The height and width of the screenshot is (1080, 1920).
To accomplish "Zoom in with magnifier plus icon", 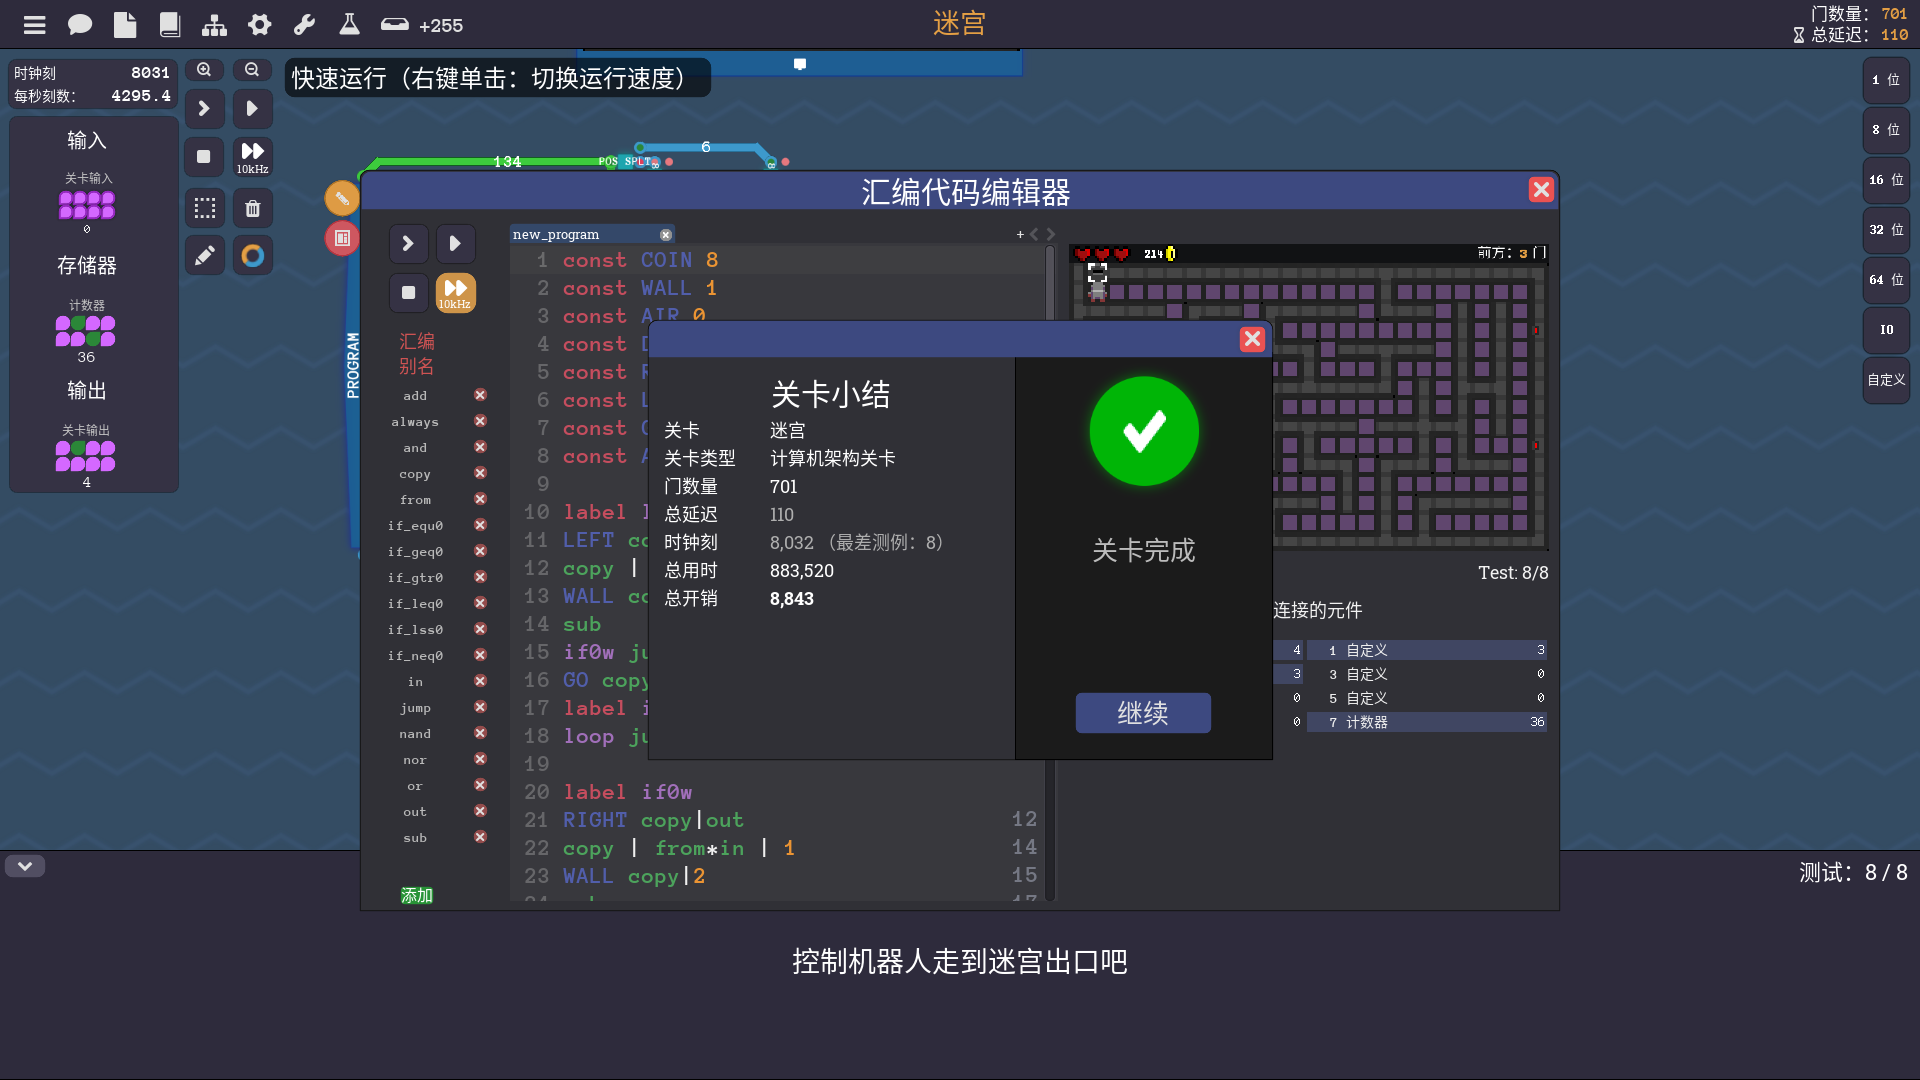I will 204,70.
